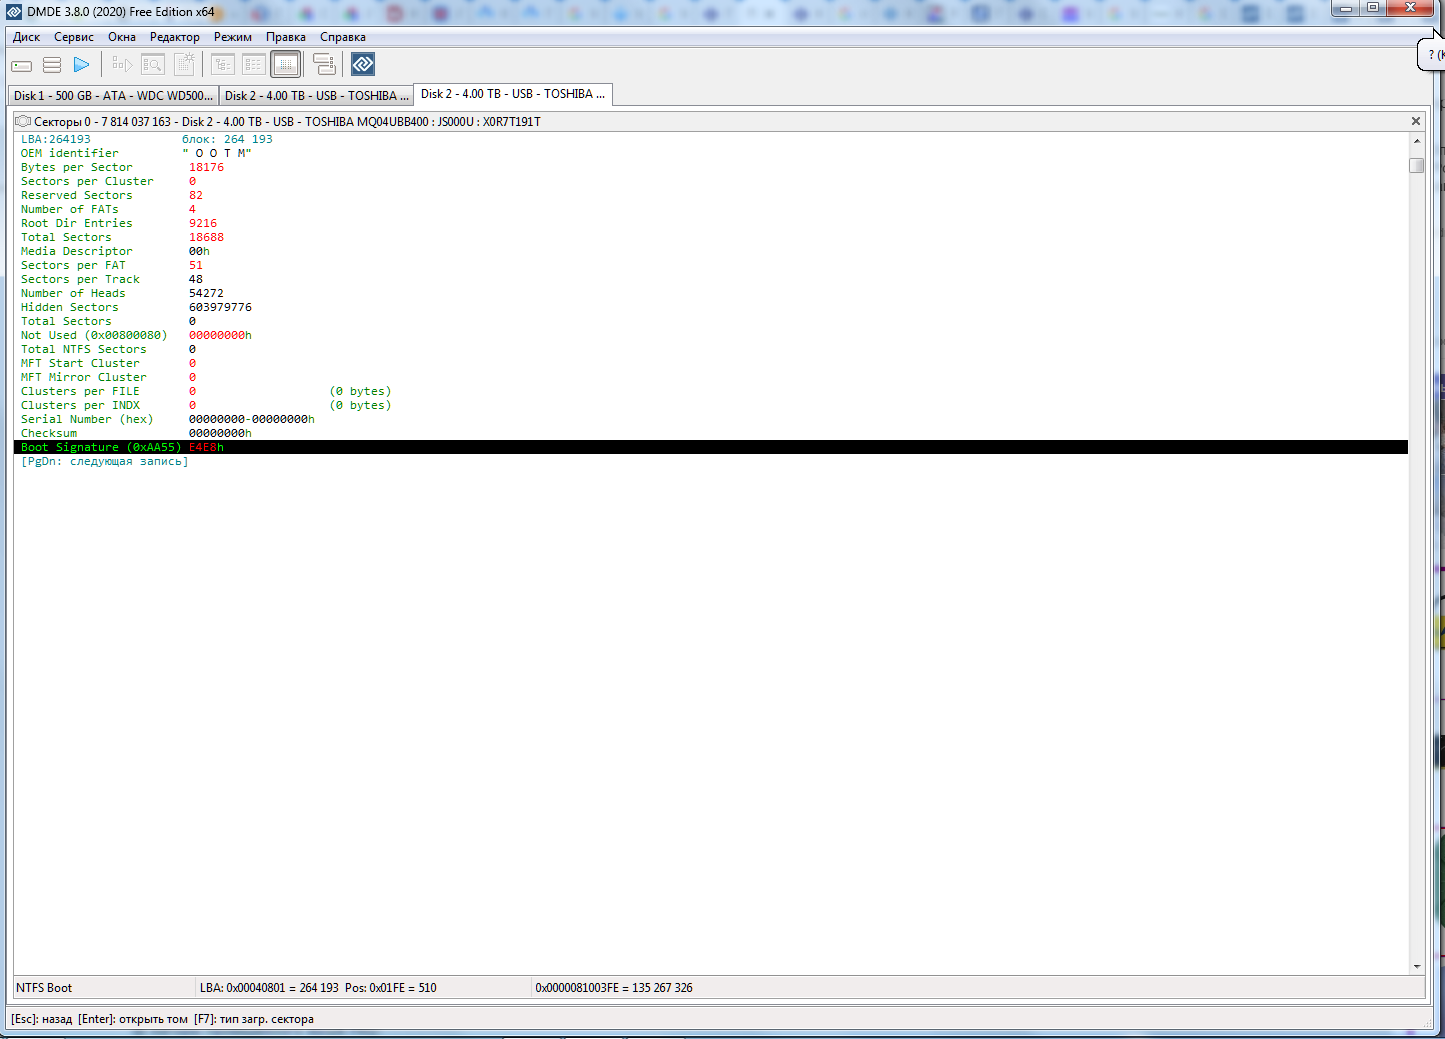The image size is (1445, 1039).
Task: Click the greyed step-run icon with small squares
Action: coord(122,65)
